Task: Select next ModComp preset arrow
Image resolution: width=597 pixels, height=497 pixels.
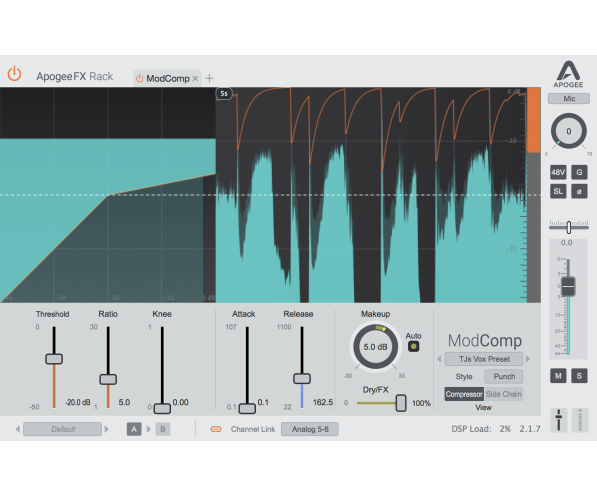Action: coord(528,359)
